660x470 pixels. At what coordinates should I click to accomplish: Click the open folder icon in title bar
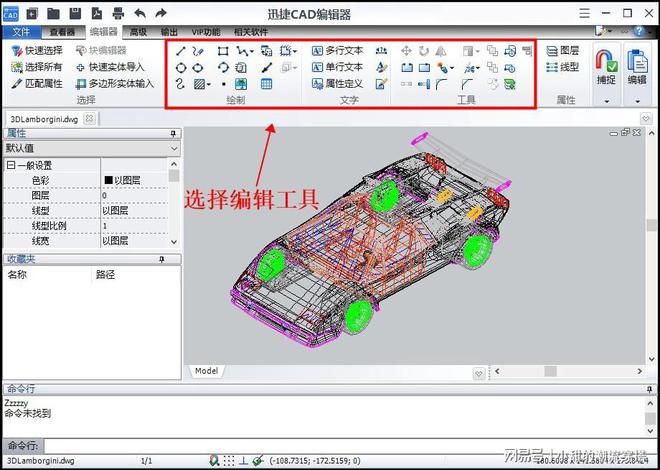click(53, 14)
